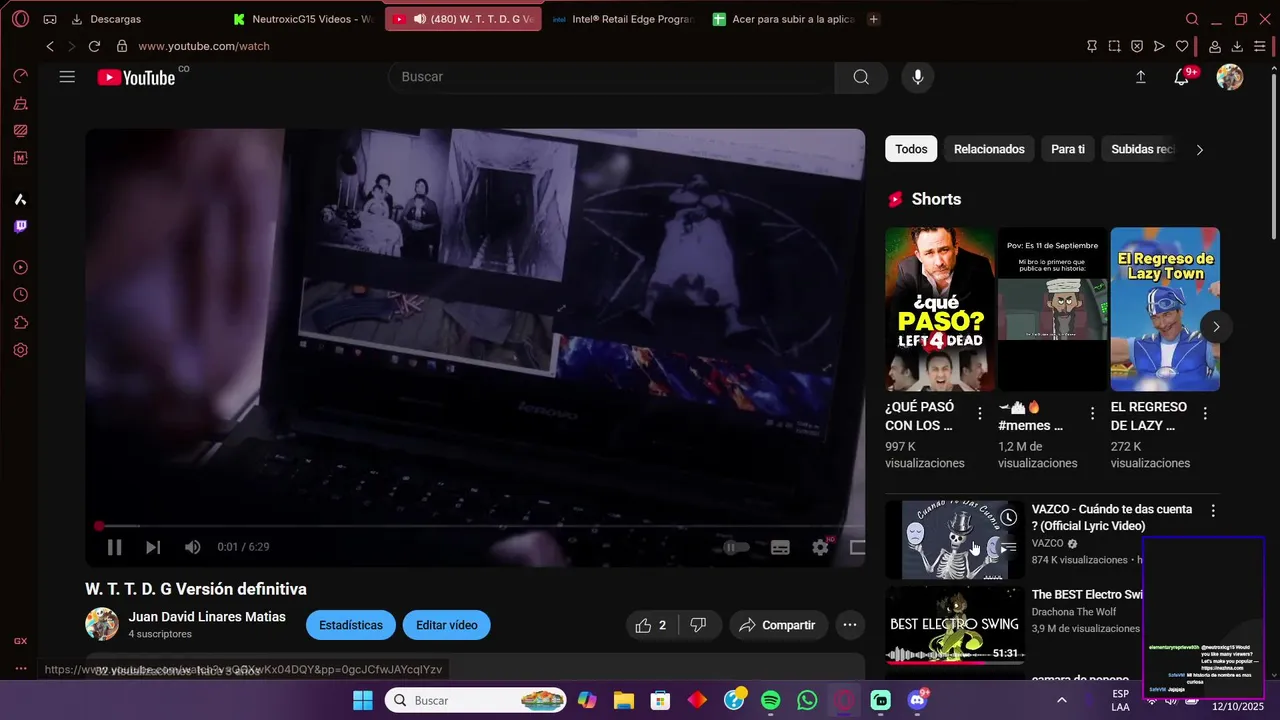Mute tab audio on YouTube tab
Viewport: 1280px width, 720px height.
[419, 19]
